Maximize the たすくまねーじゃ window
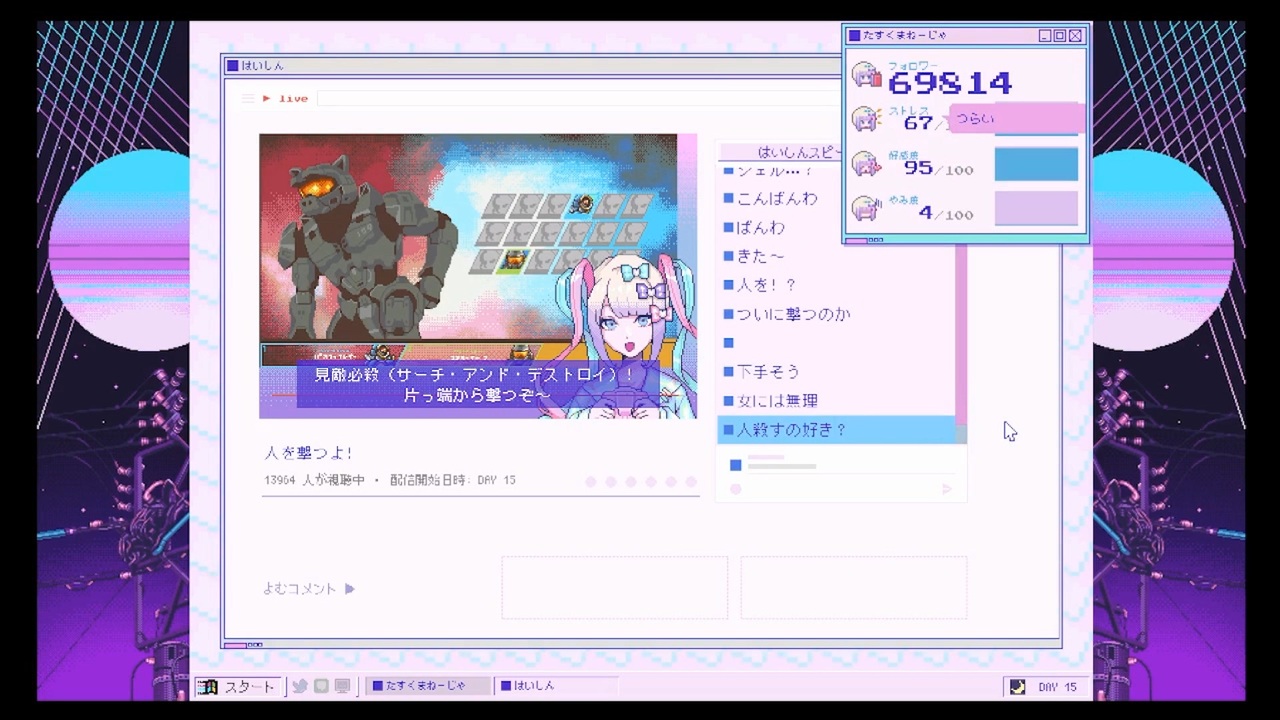 click(1060, 36)
